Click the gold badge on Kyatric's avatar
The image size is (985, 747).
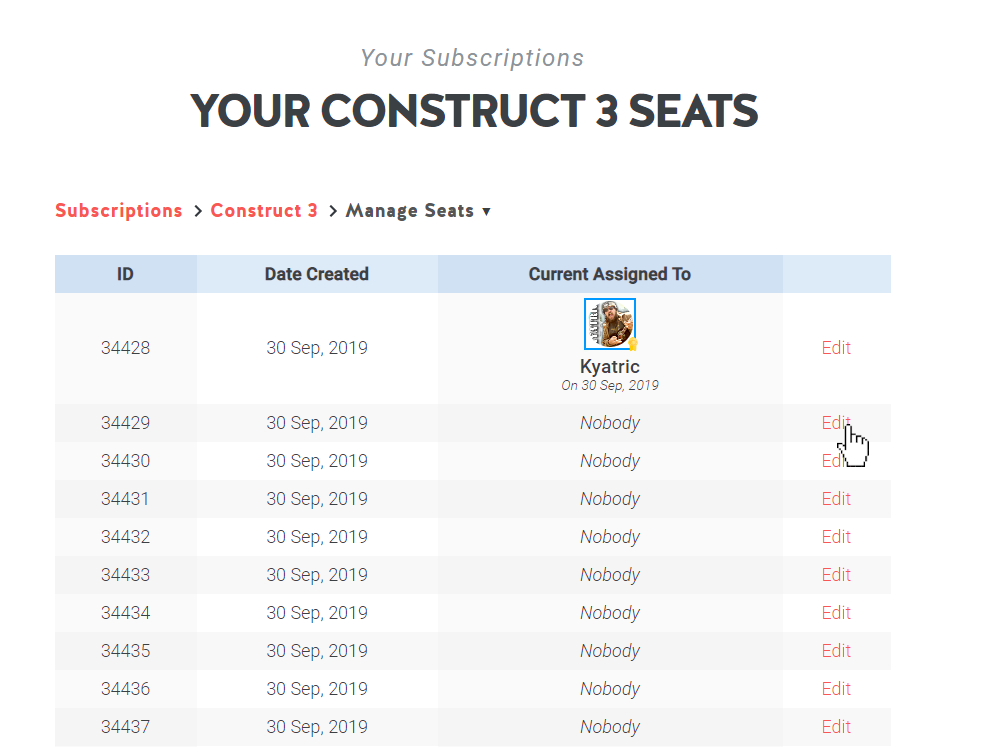coord(633,344)
